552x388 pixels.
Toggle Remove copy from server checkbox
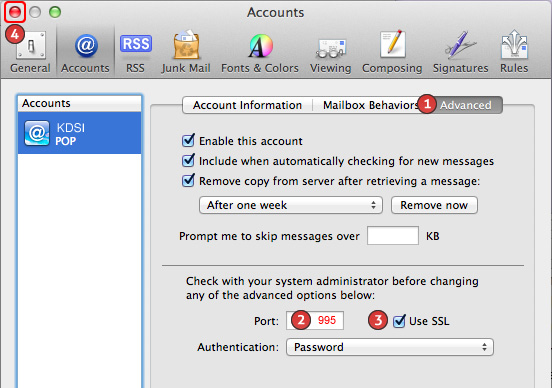[188, 181]
